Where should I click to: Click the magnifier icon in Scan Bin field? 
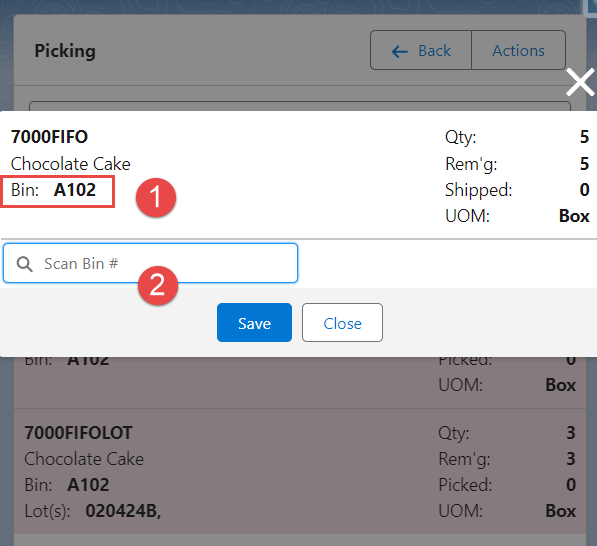24,264
